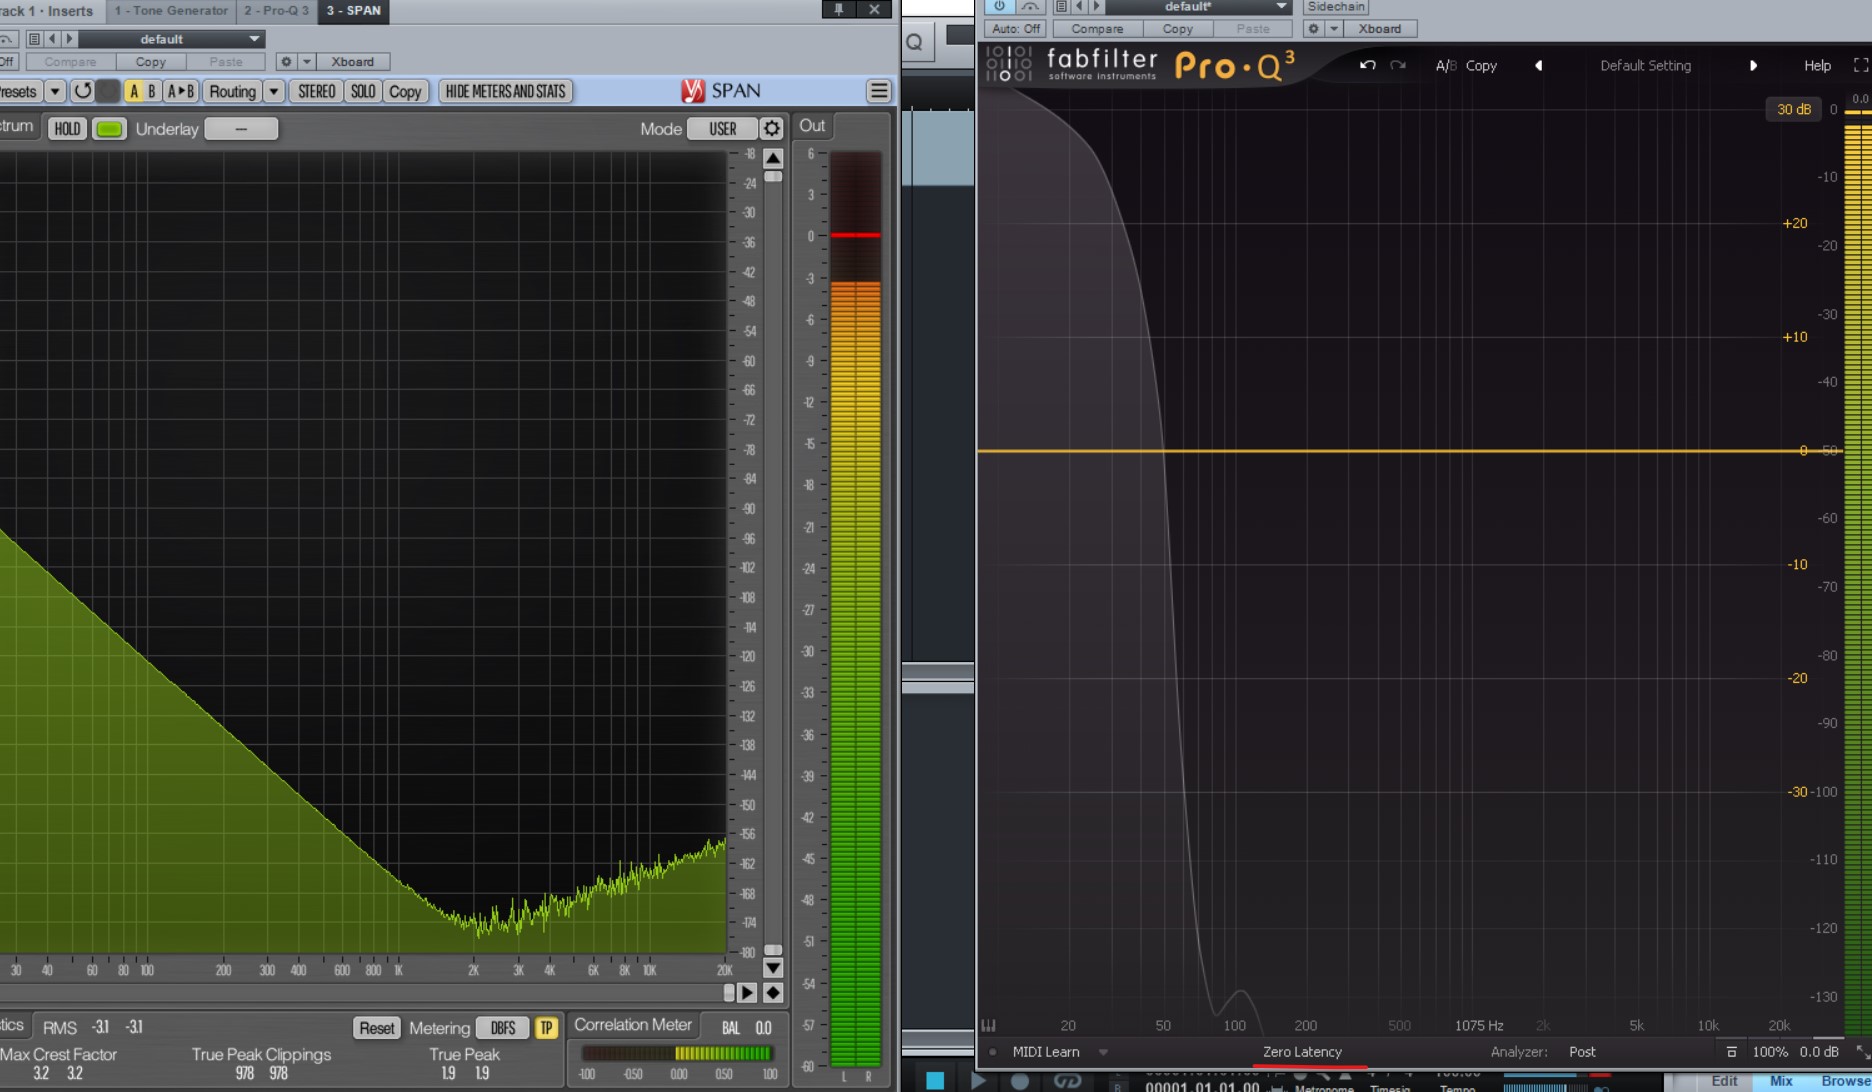Toggle Pro-Q 3 bypass curve button
The image size is (1872, 1092).
point(1030,6)
